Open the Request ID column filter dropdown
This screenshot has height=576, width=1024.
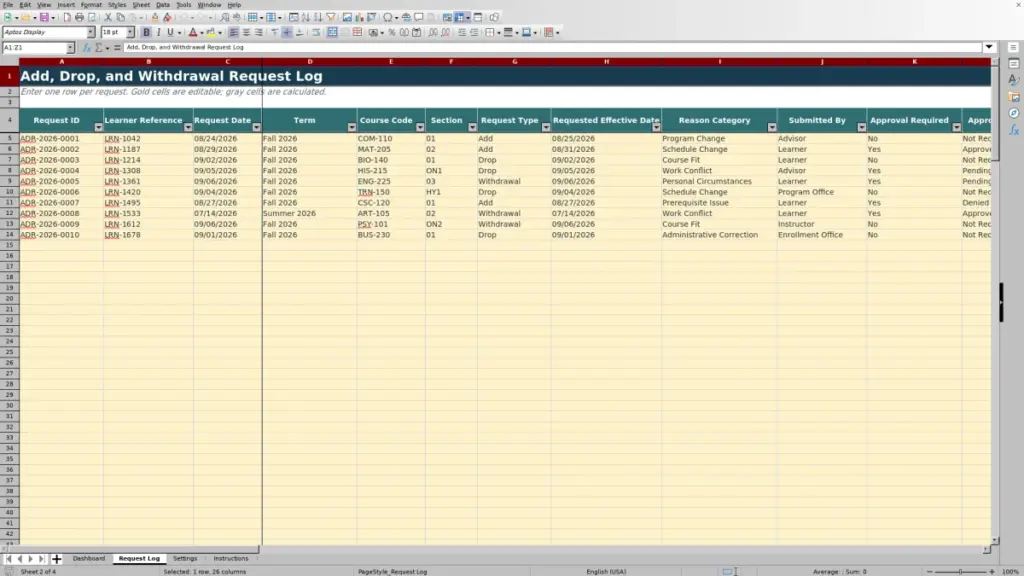click(x=98, y=127)
